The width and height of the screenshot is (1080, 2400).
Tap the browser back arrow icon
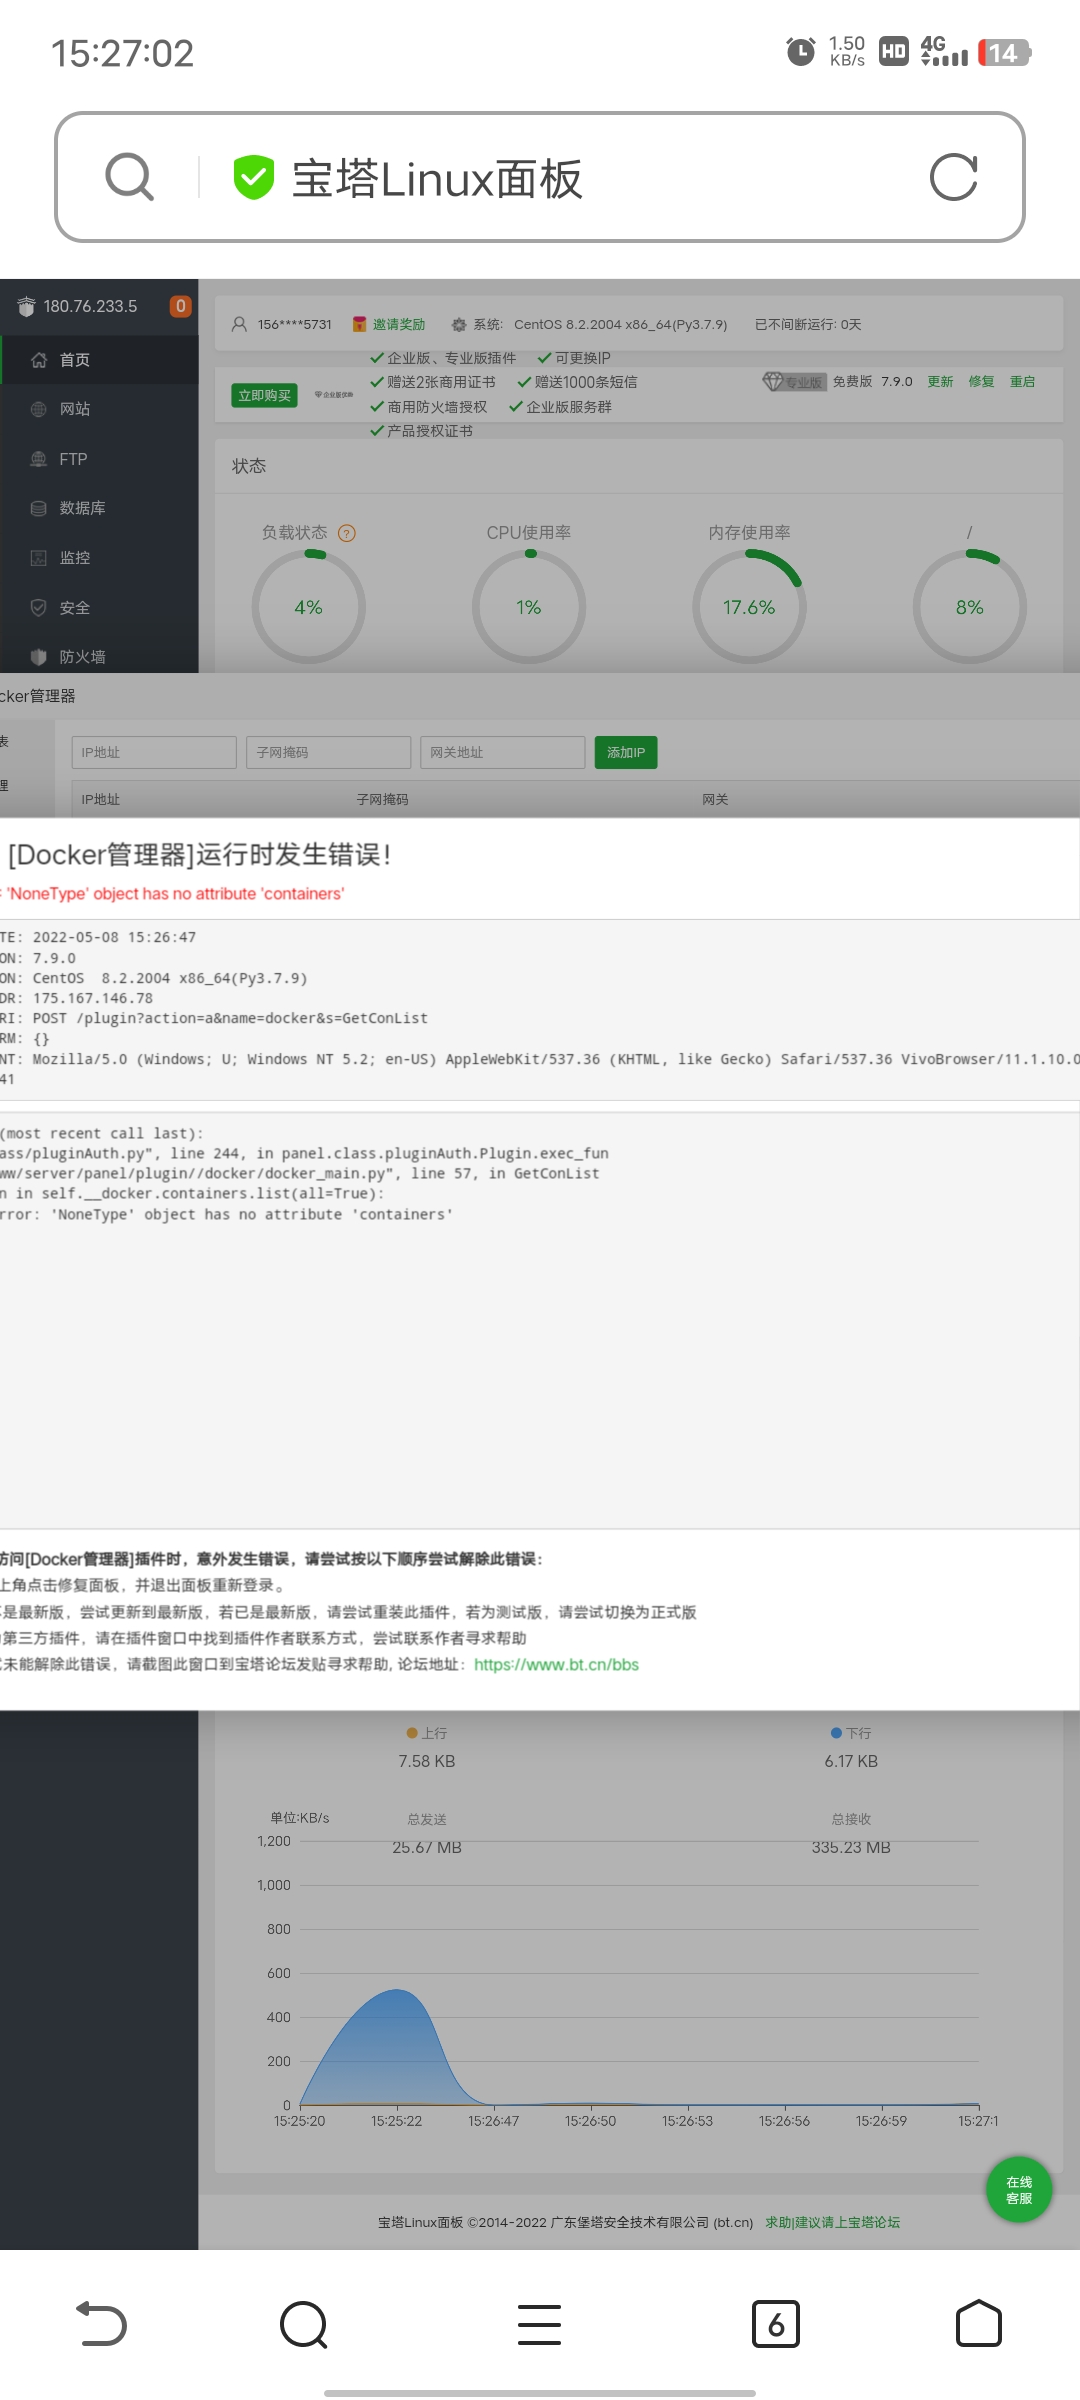click(x=101, y=2323)
